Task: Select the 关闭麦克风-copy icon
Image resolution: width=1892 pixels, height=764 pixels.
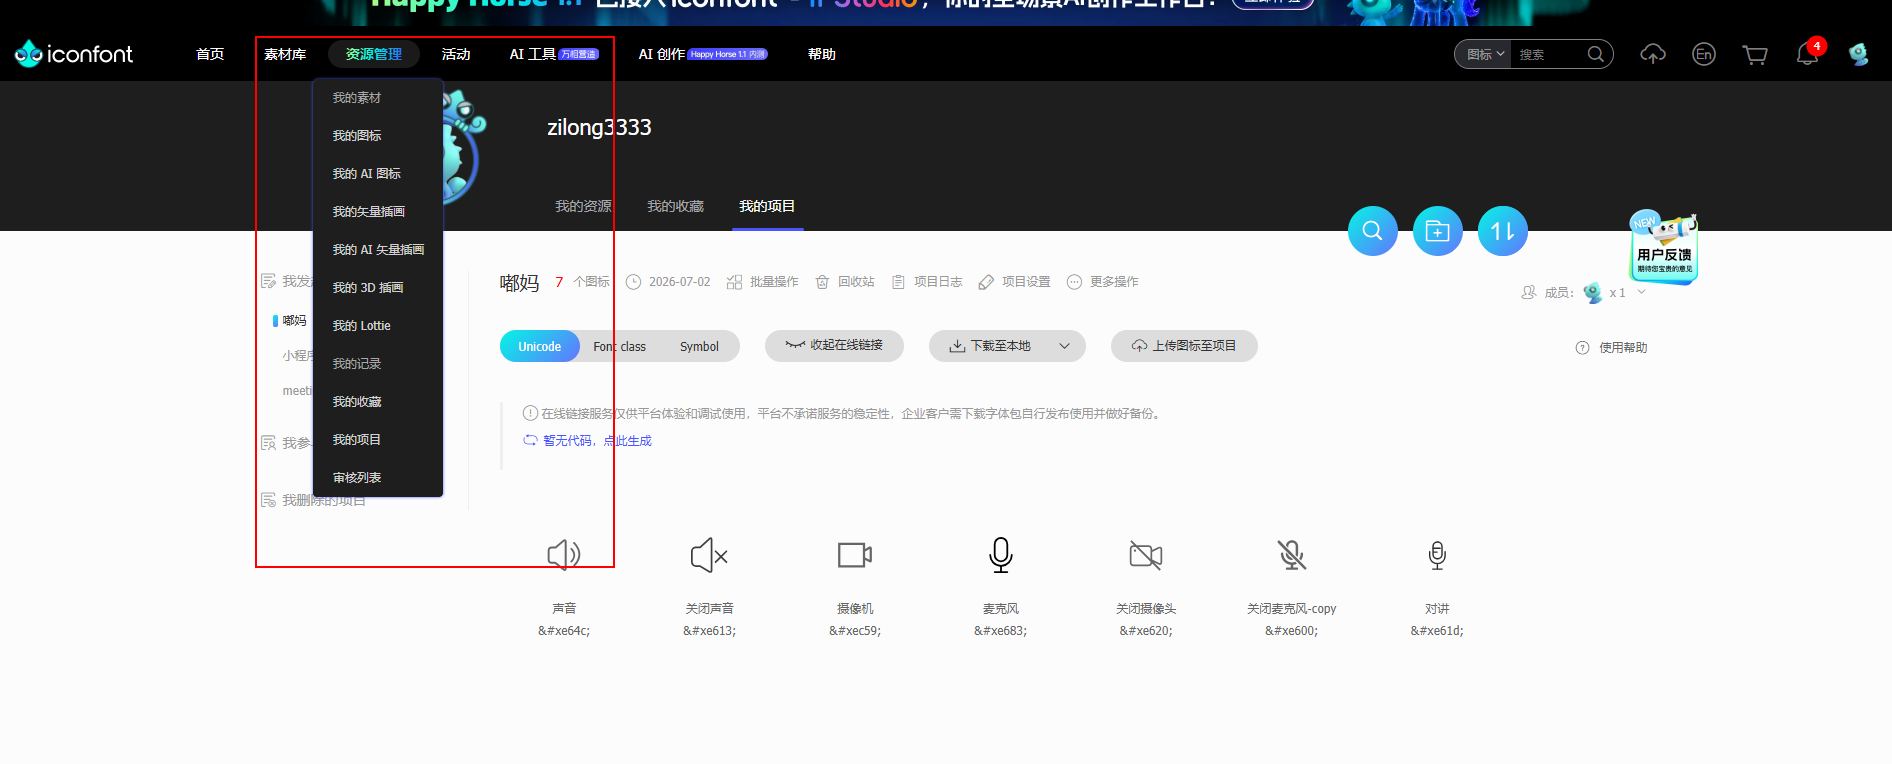Action: (x=1292, y=555)
